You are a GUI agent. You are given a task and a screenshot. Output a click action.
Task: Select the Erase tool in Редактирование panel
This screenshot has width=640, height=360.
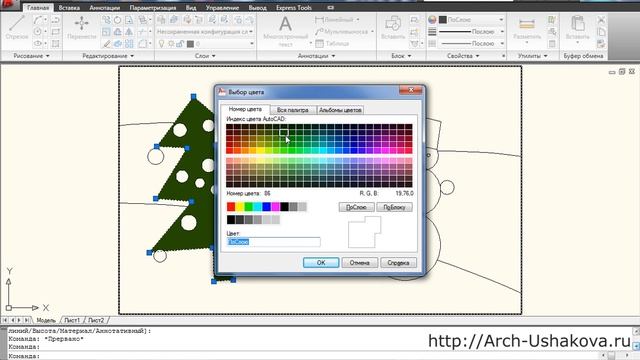[x=106, y=43]
